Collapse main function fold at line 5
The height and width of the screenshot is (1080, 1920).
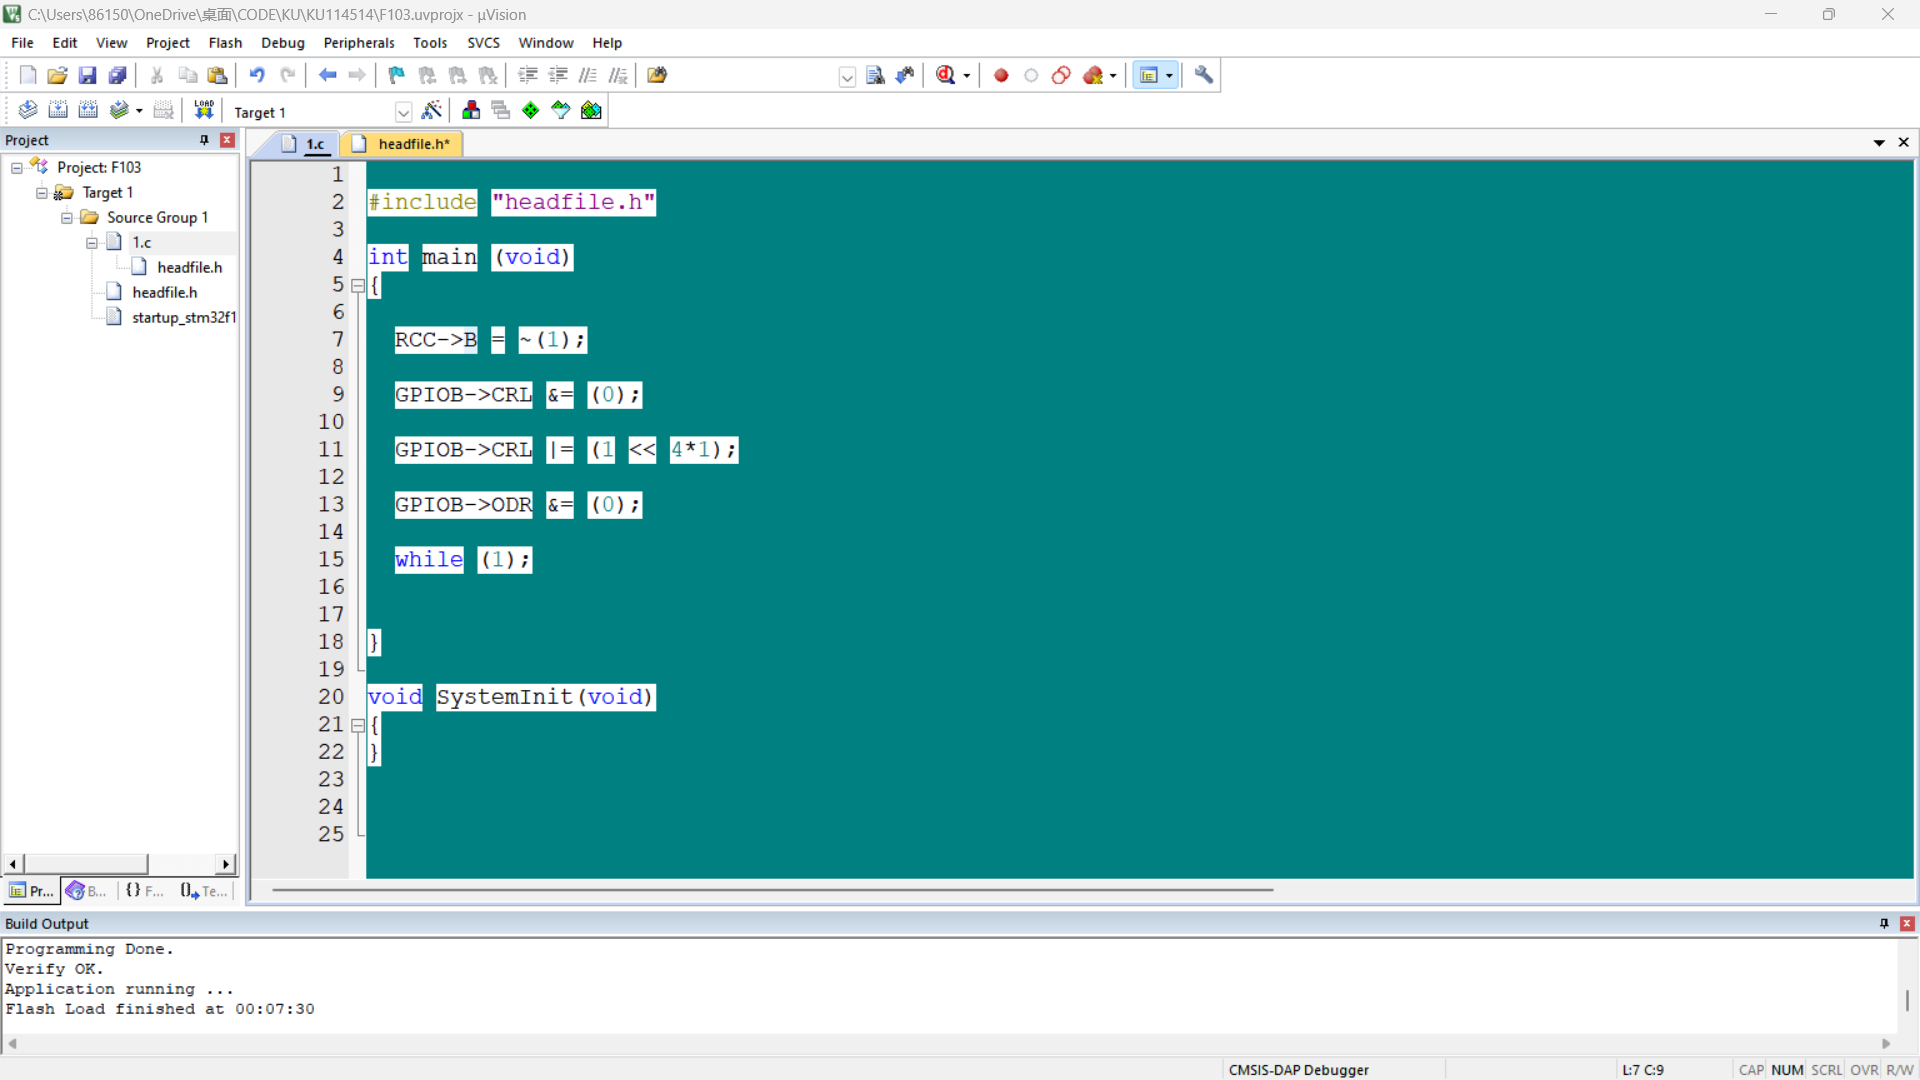tap(358, 286)
